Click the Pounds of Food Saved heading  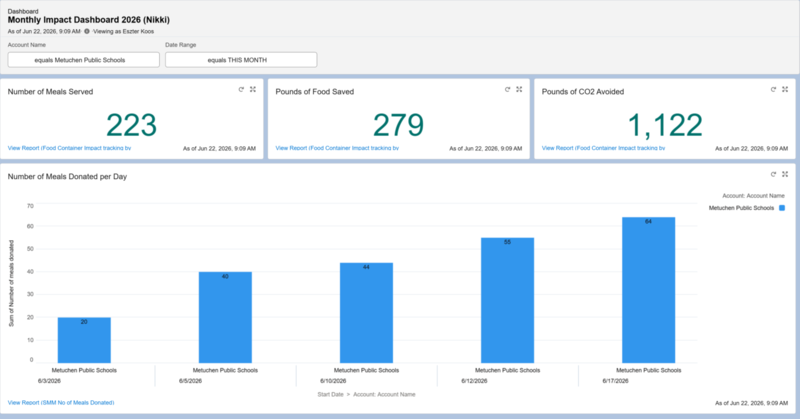315,92
